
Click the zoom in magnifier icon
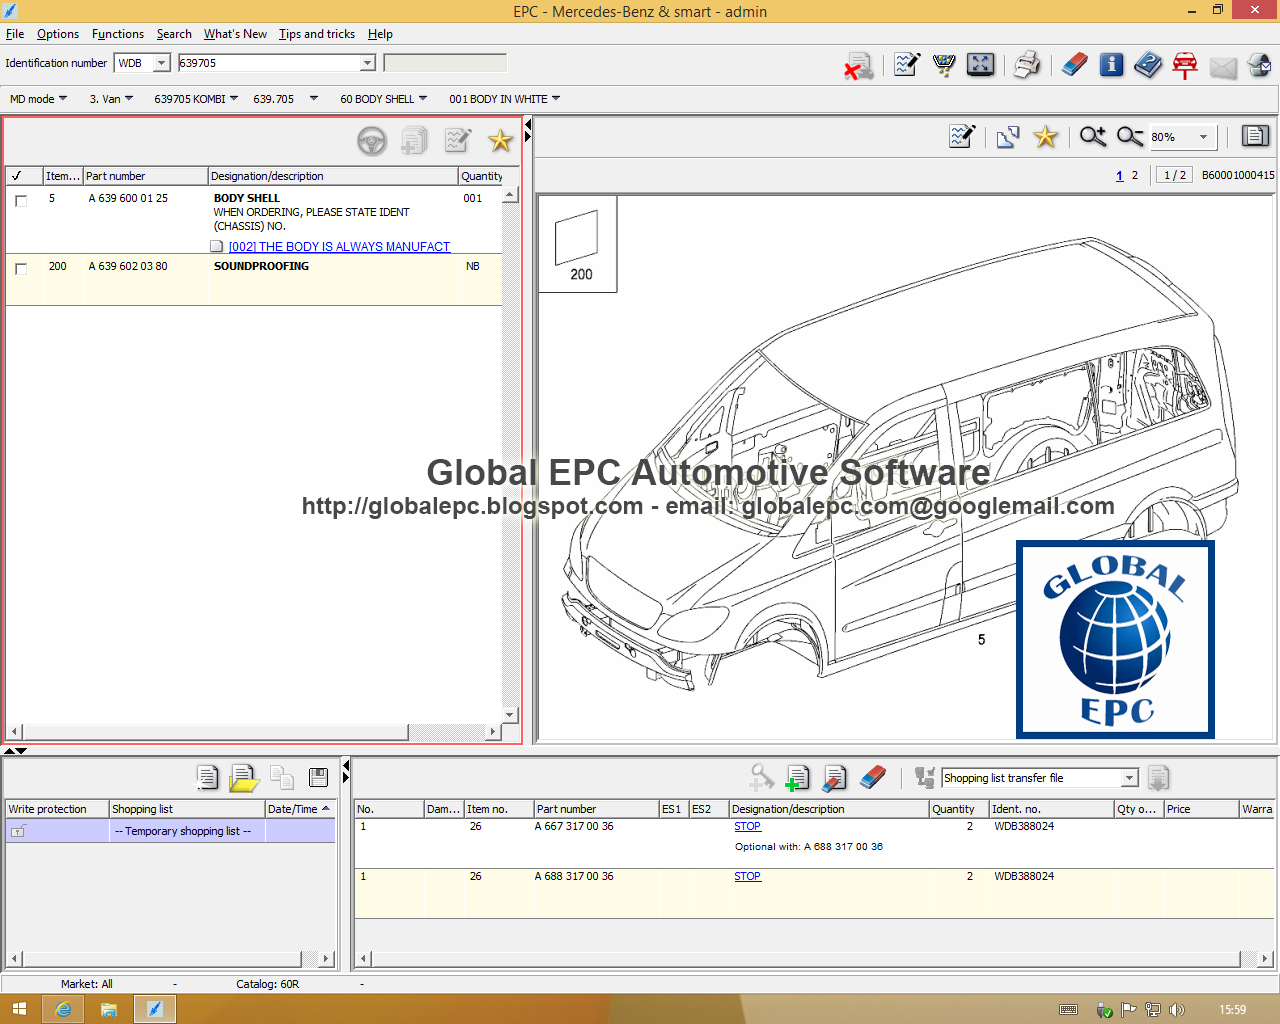coord(1092,137)
